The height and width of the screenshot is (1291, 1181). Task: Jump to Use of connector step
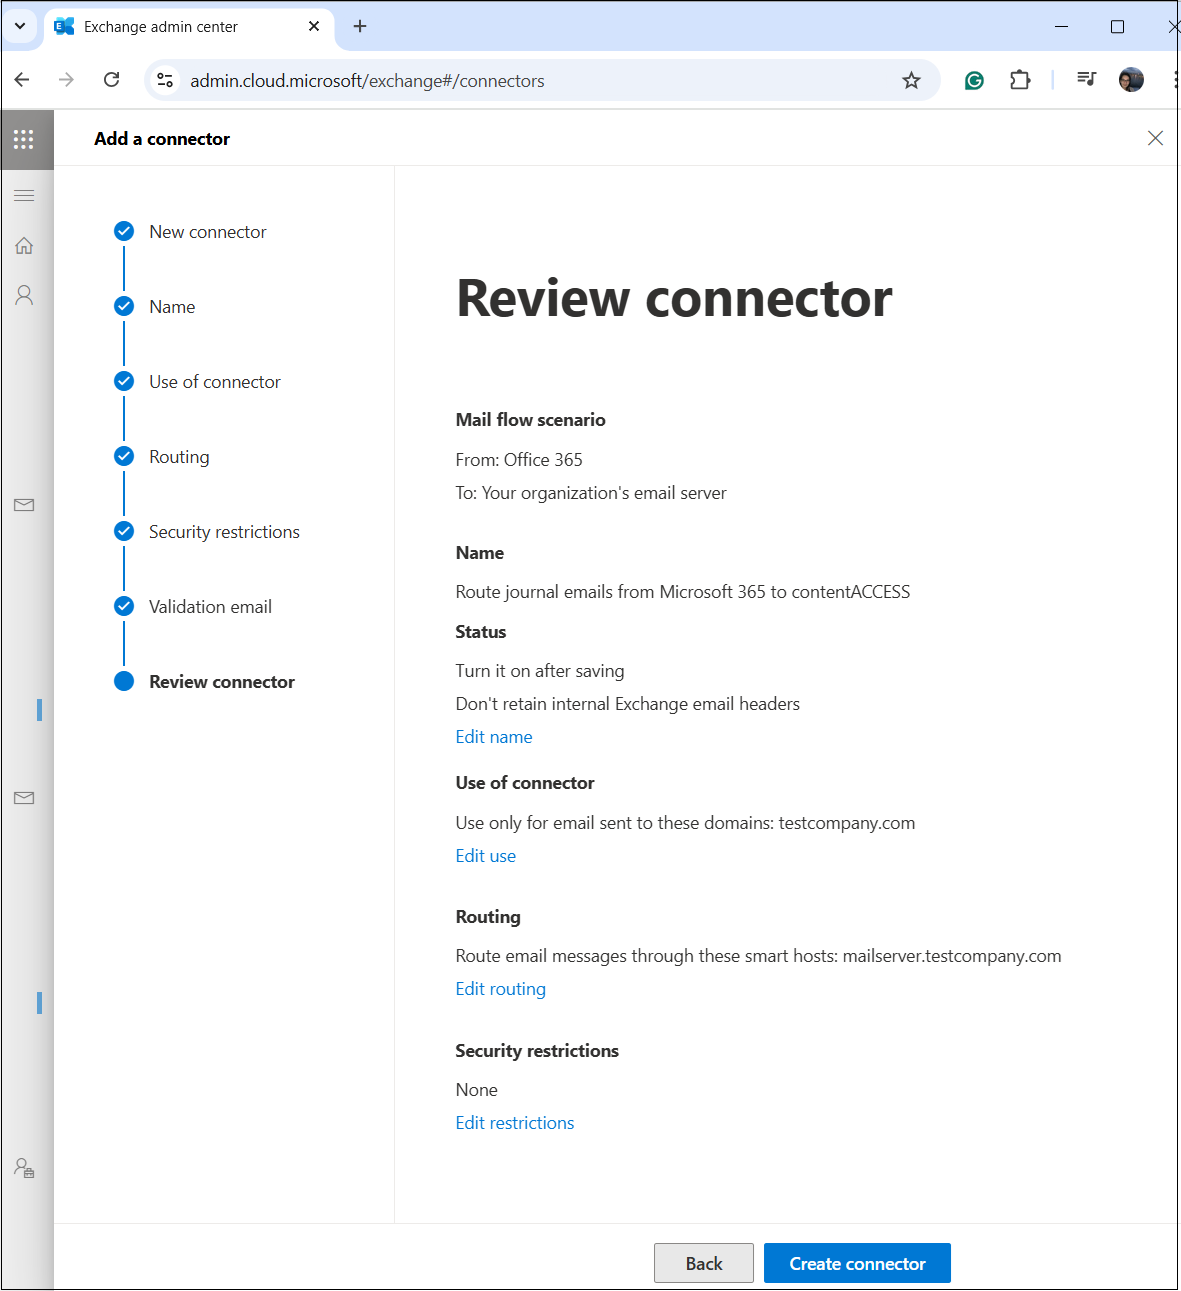(215, 382)
